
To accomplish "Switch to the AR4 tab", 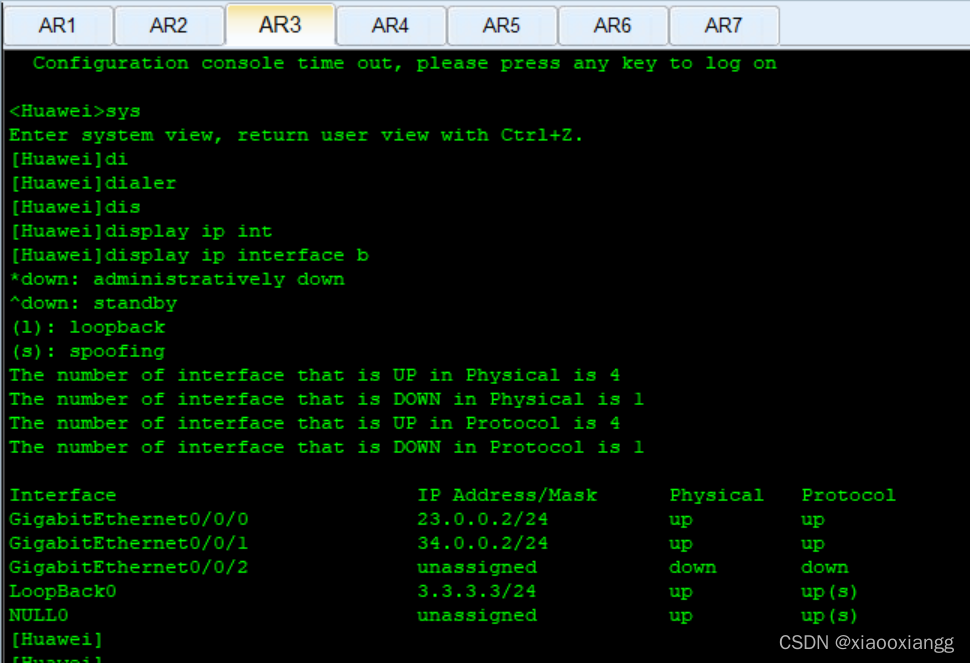I will point(390,25).
